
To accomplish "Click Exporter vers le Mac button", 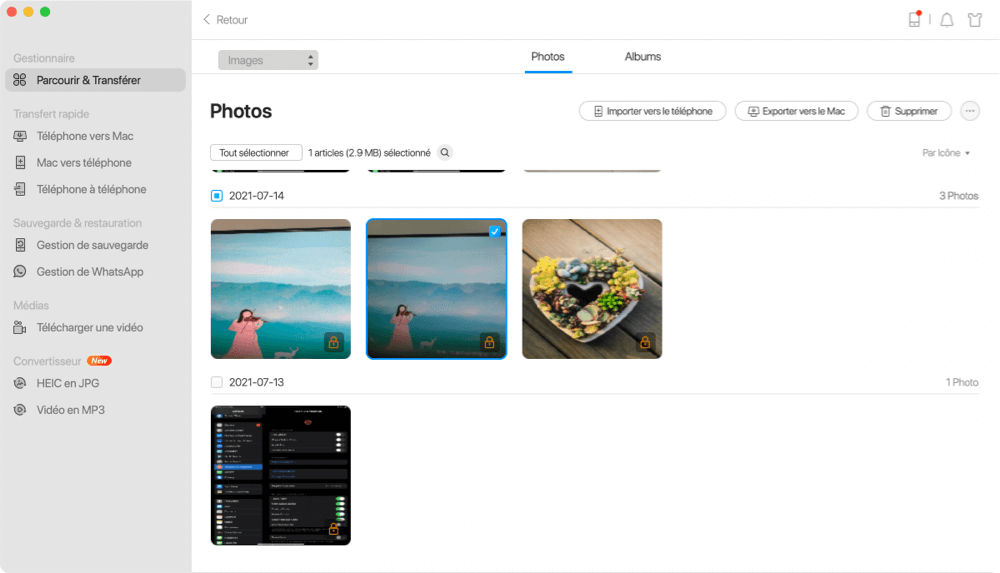I will [x=797, y=111].
